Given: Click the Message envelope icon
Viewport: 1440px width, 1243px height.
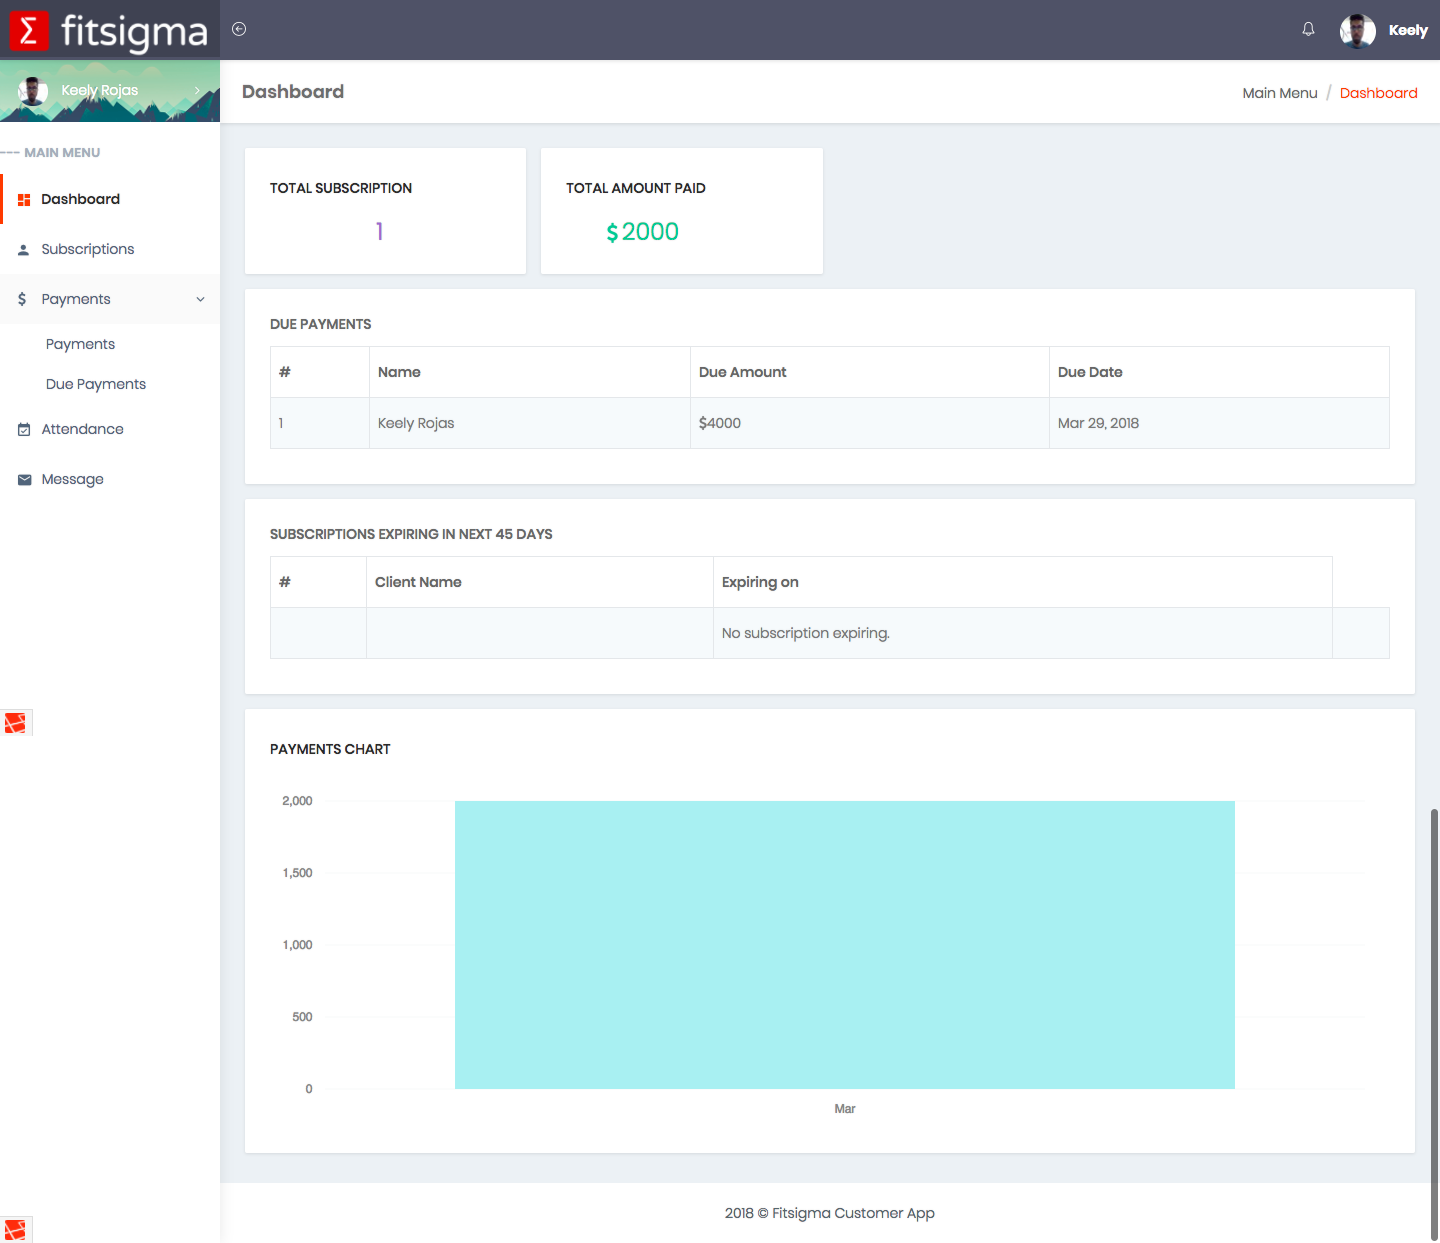Looking at the screenshot, I should pos(24,480).
